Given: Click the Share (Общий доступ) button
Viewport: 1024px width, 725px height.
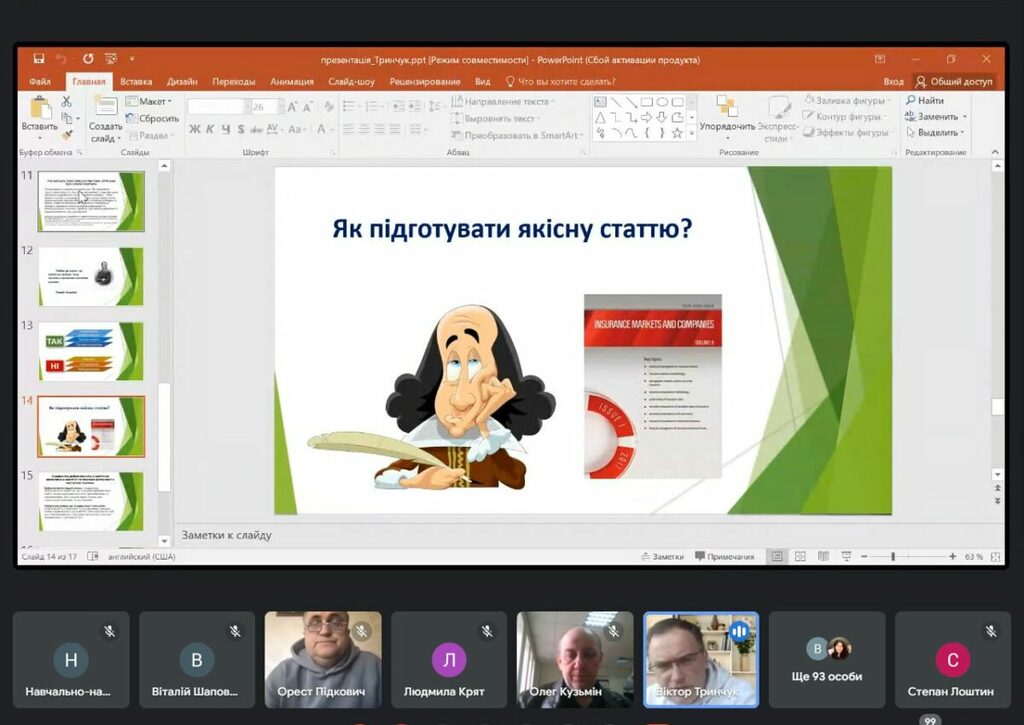Looking at the screenshot, I should (954, 82).
